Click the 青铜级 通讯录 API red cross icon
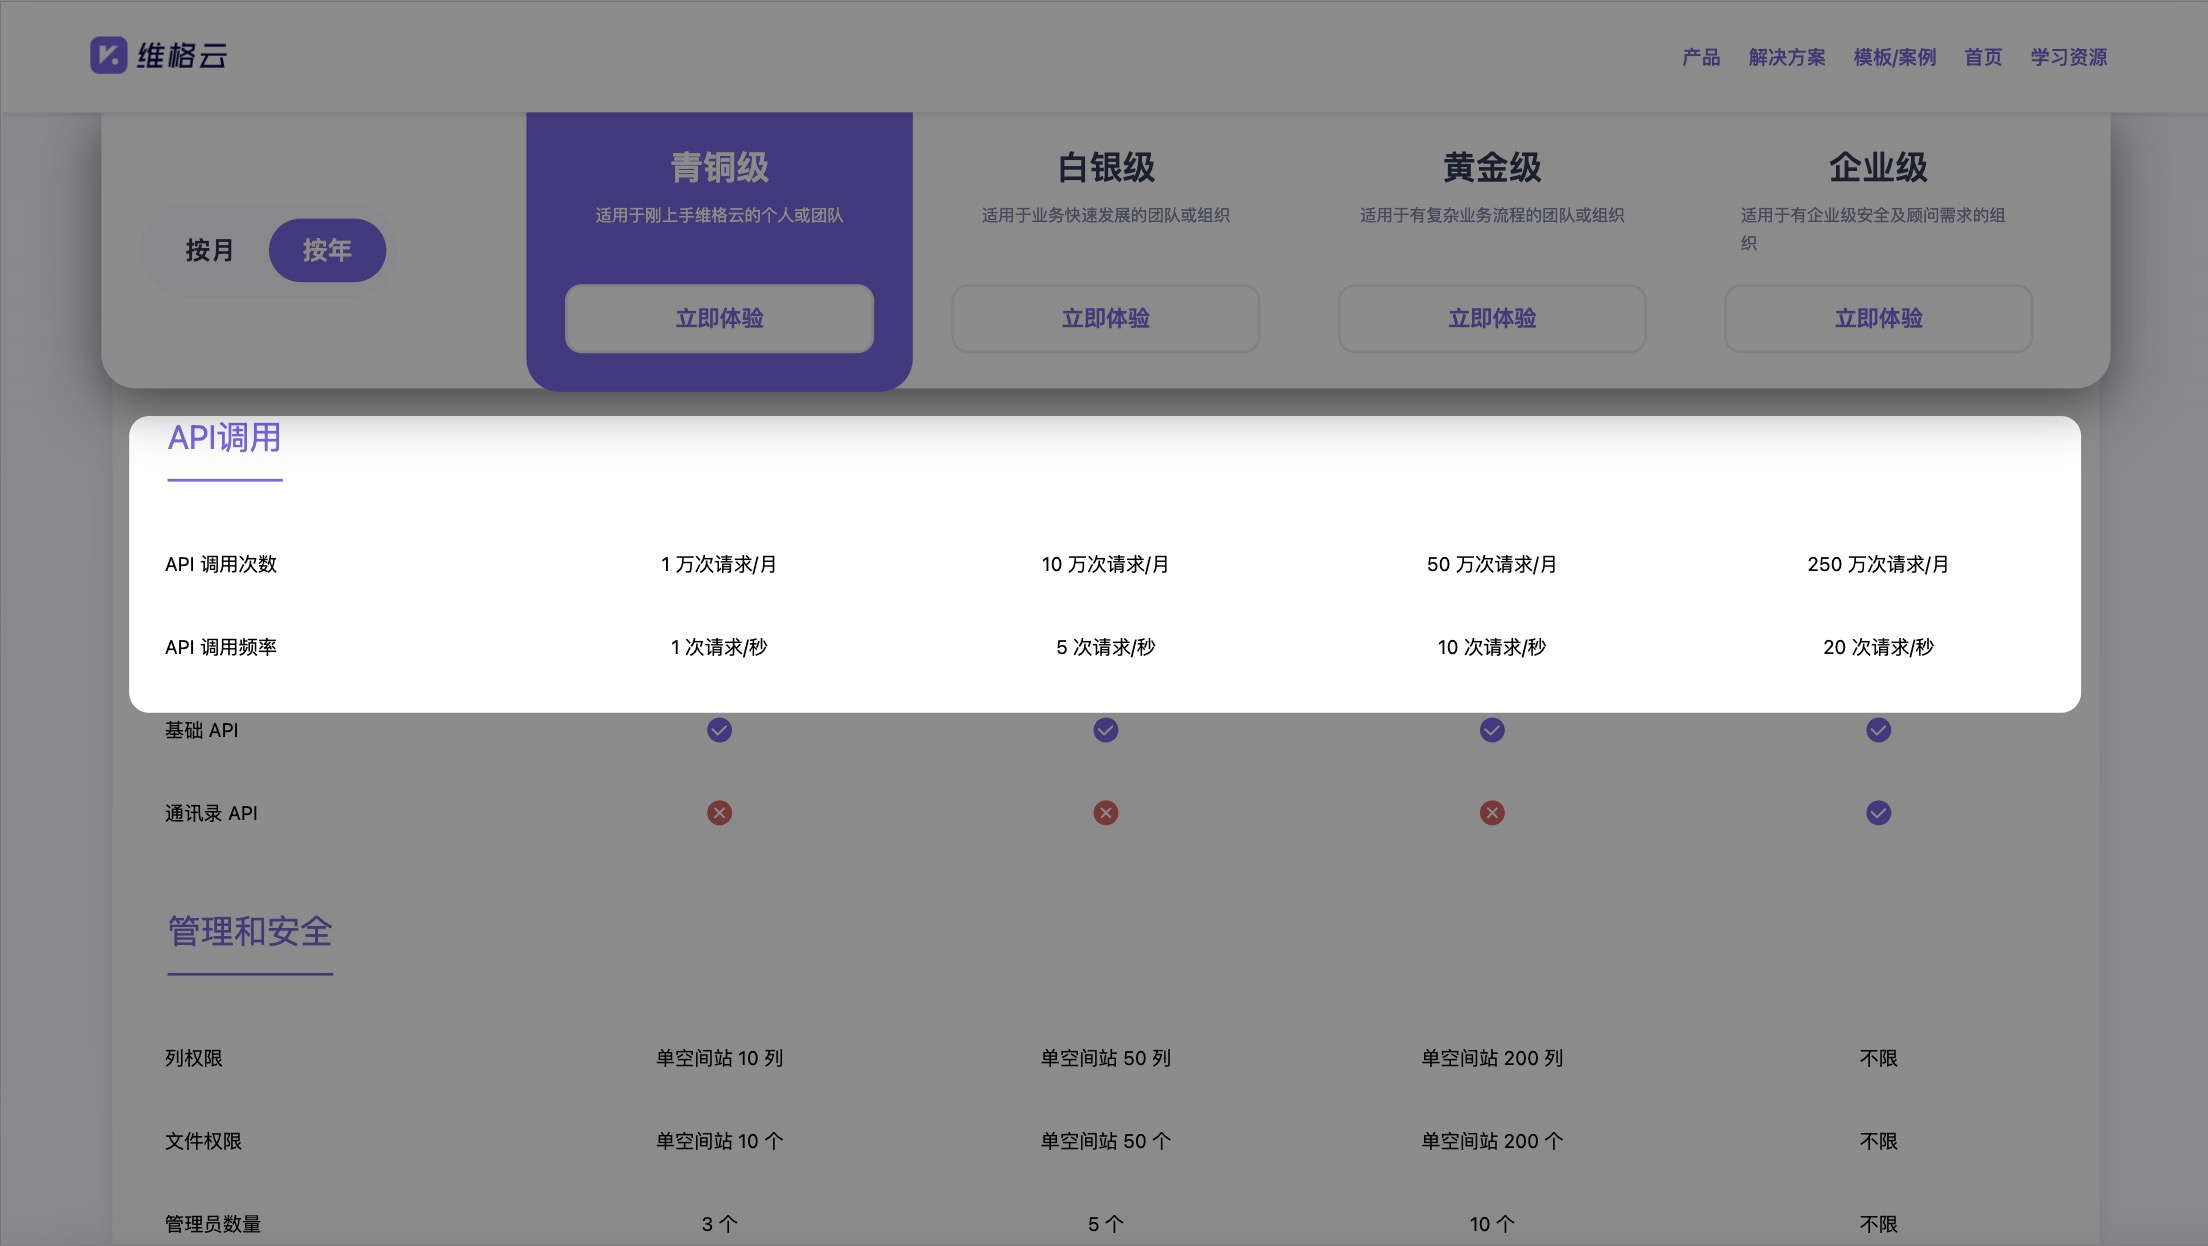Screen dimensions: 2208x1246 719,813
